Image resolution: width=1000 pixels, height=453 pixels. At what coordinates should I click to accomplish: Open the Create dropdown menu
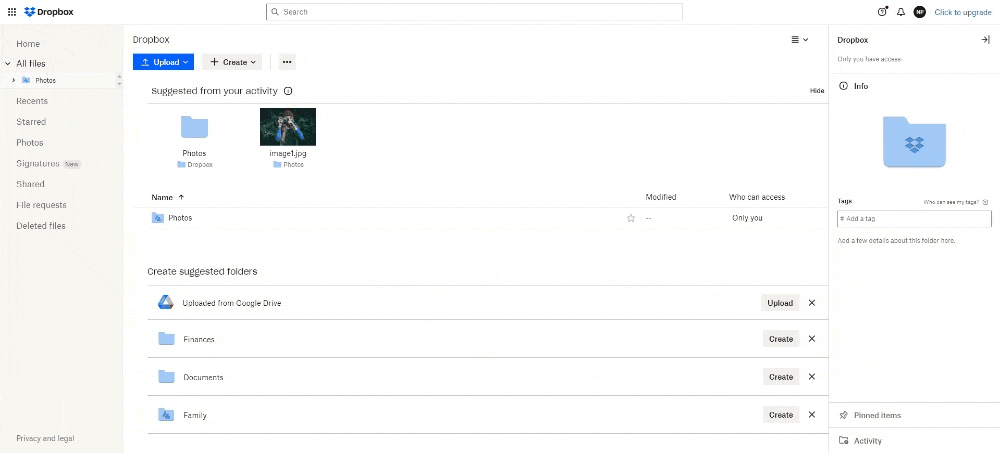232,62
